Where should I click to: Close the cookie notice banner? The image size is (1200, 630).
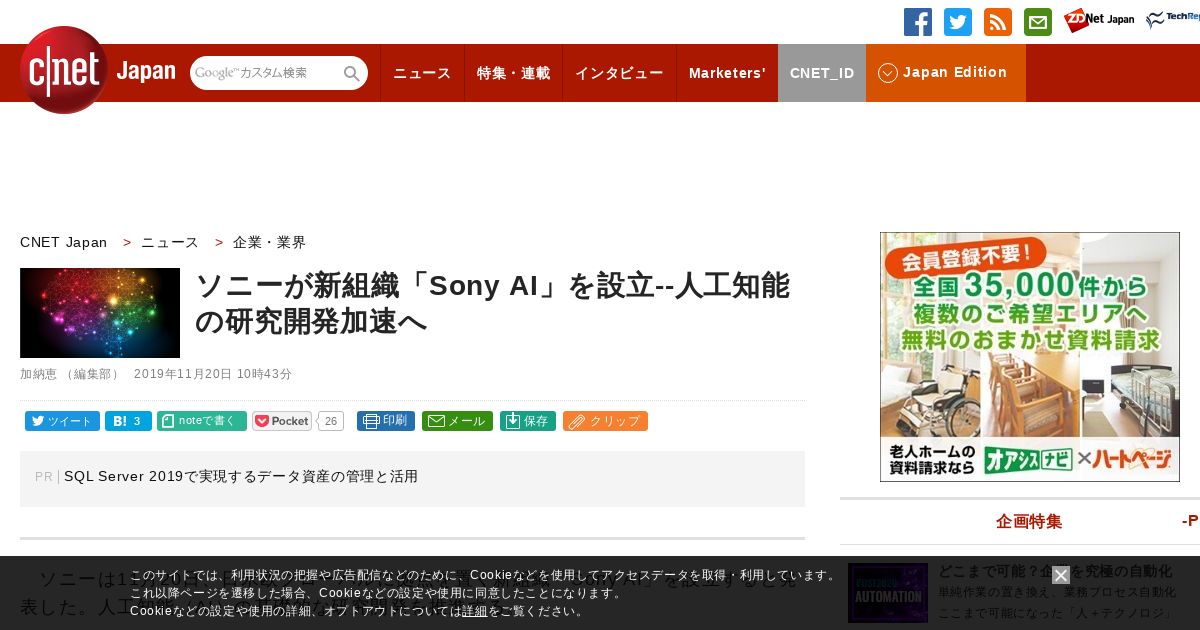point(1061,575)
